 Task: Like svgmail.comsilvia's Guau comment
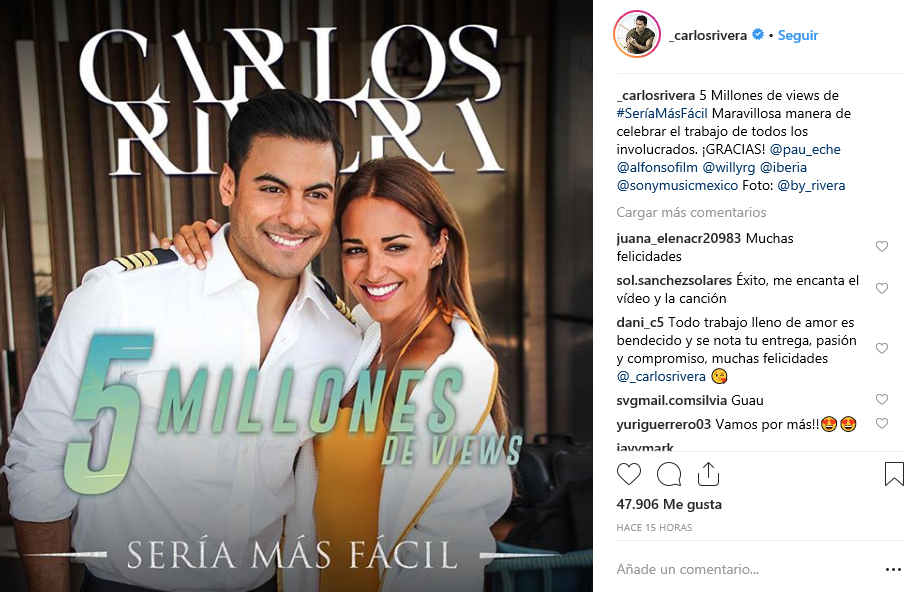pos(882,399)
